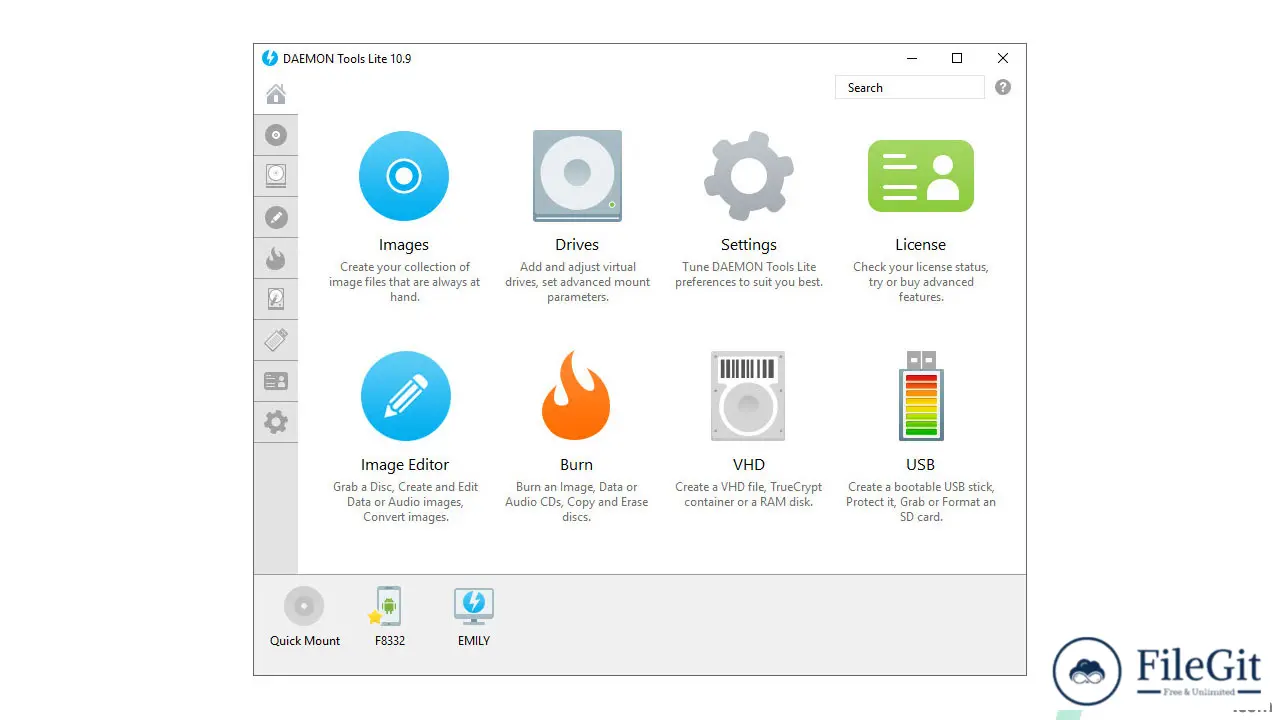Screen dimensions: 1280x720
Task: Click 'Create your collection of image files' description
Action: coord(405,282)
